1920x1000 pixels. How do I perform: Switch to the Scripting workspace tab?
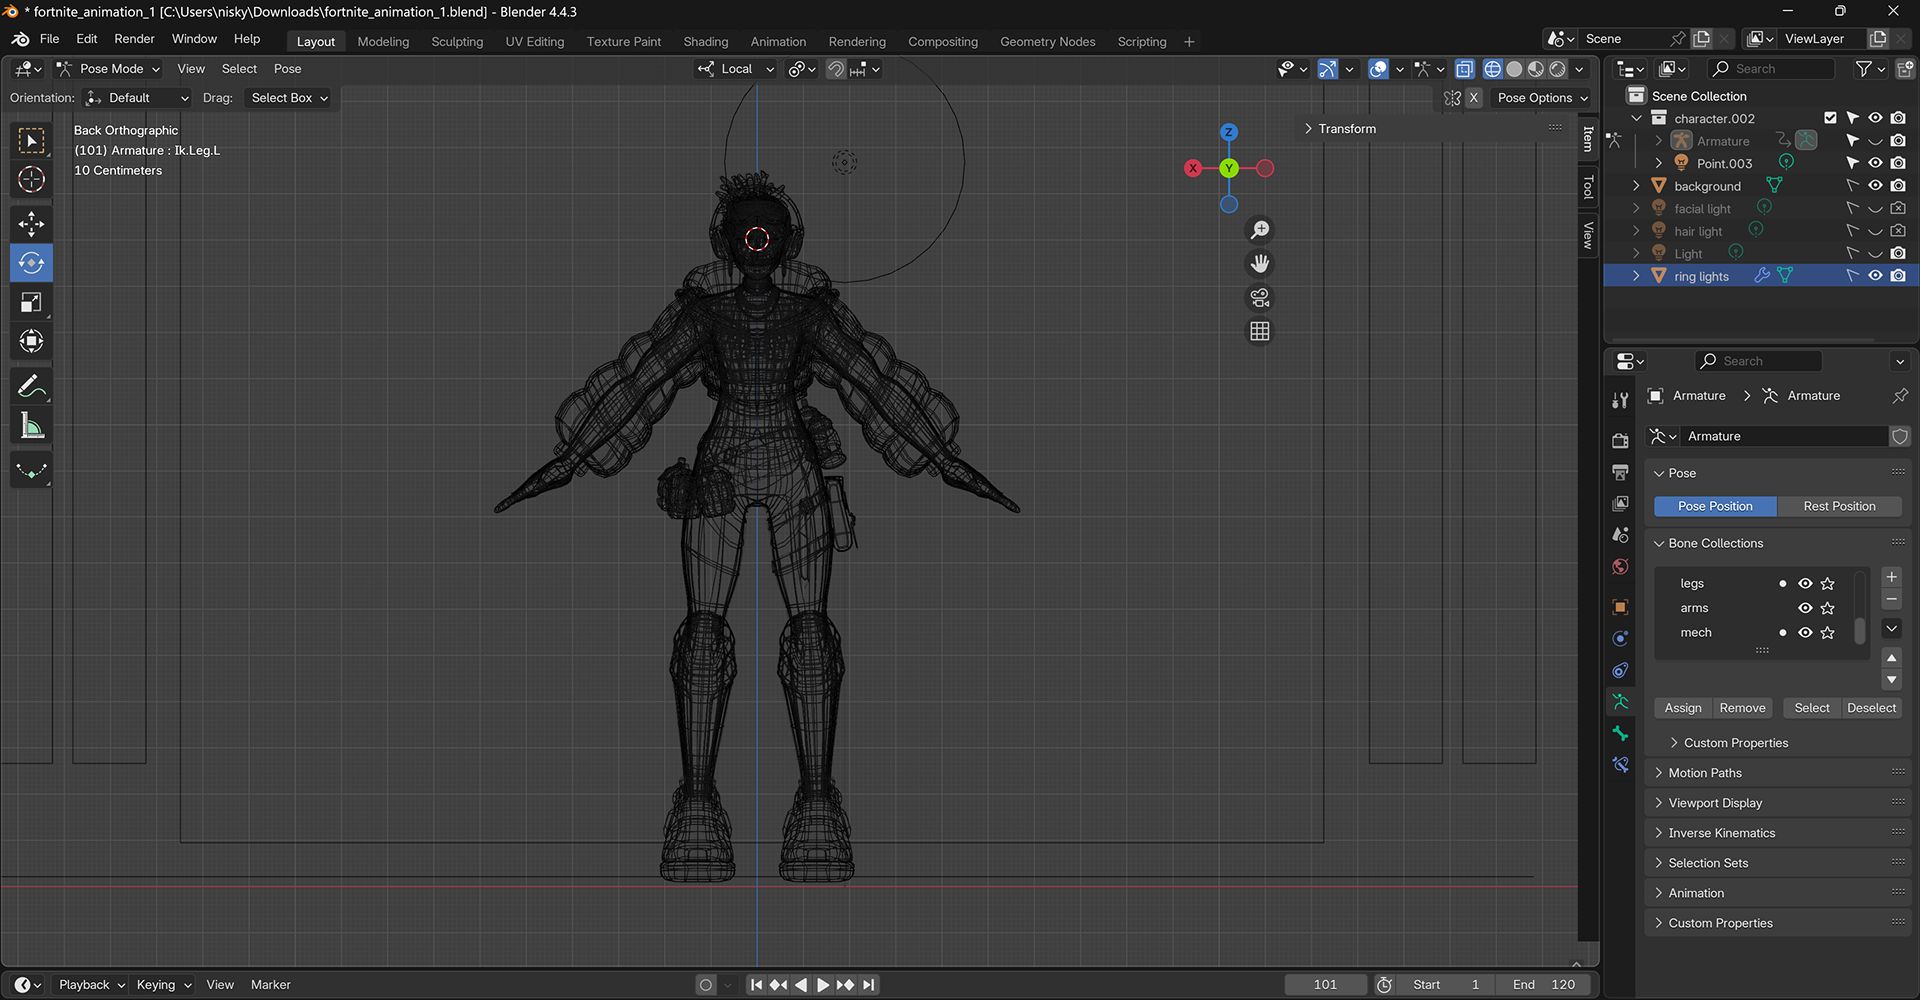pos(1142,41)
